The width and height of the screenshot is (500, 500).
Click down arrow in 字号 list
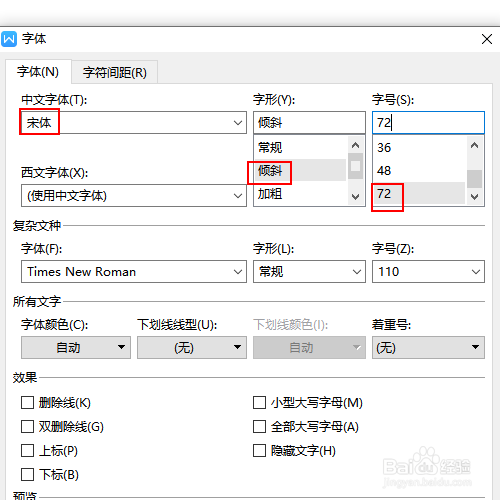(x=474, y=197)
